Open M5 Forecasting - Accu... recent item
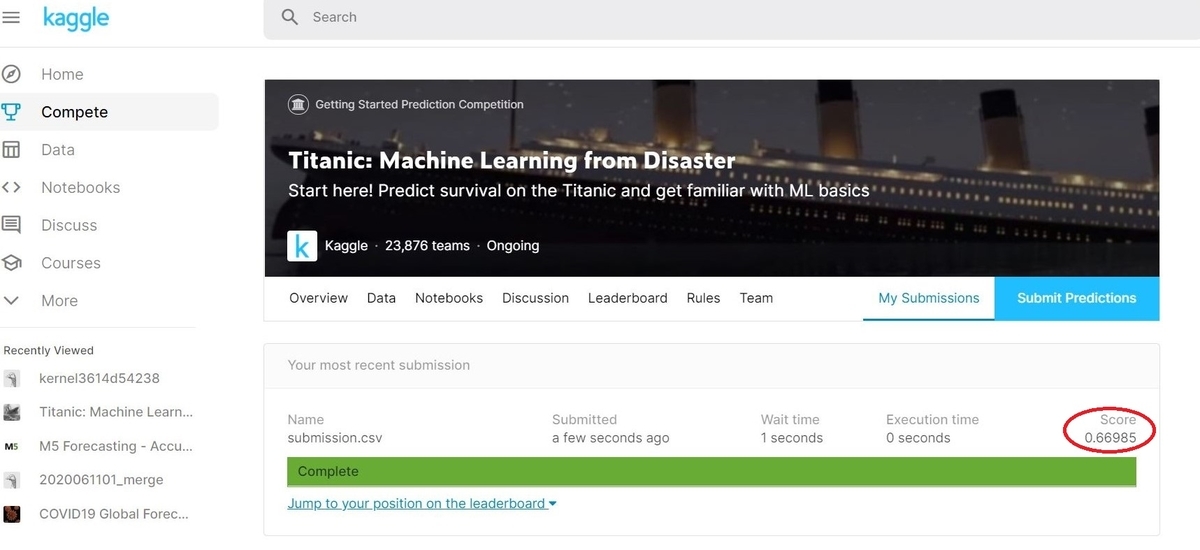The image size is (1200, 550). 116,446
